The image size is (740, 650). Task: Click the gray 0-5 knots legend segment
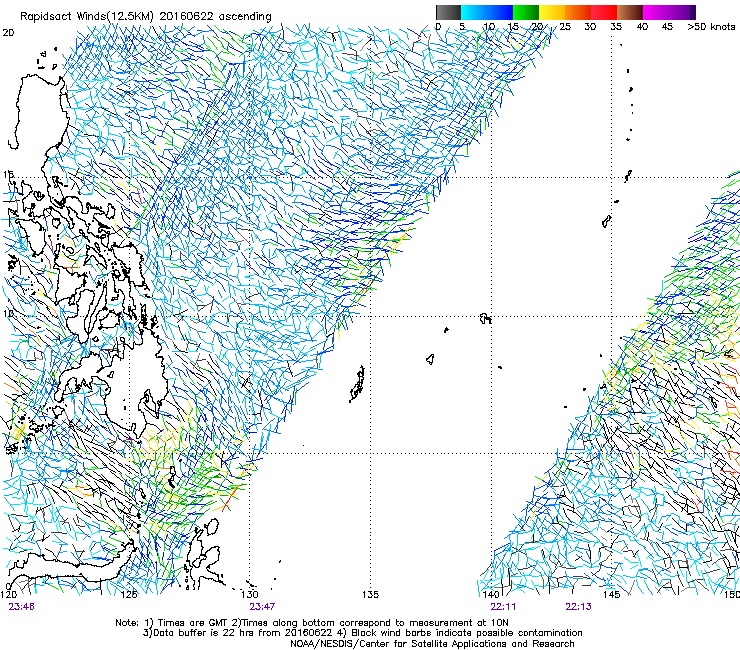click(448, 12)
